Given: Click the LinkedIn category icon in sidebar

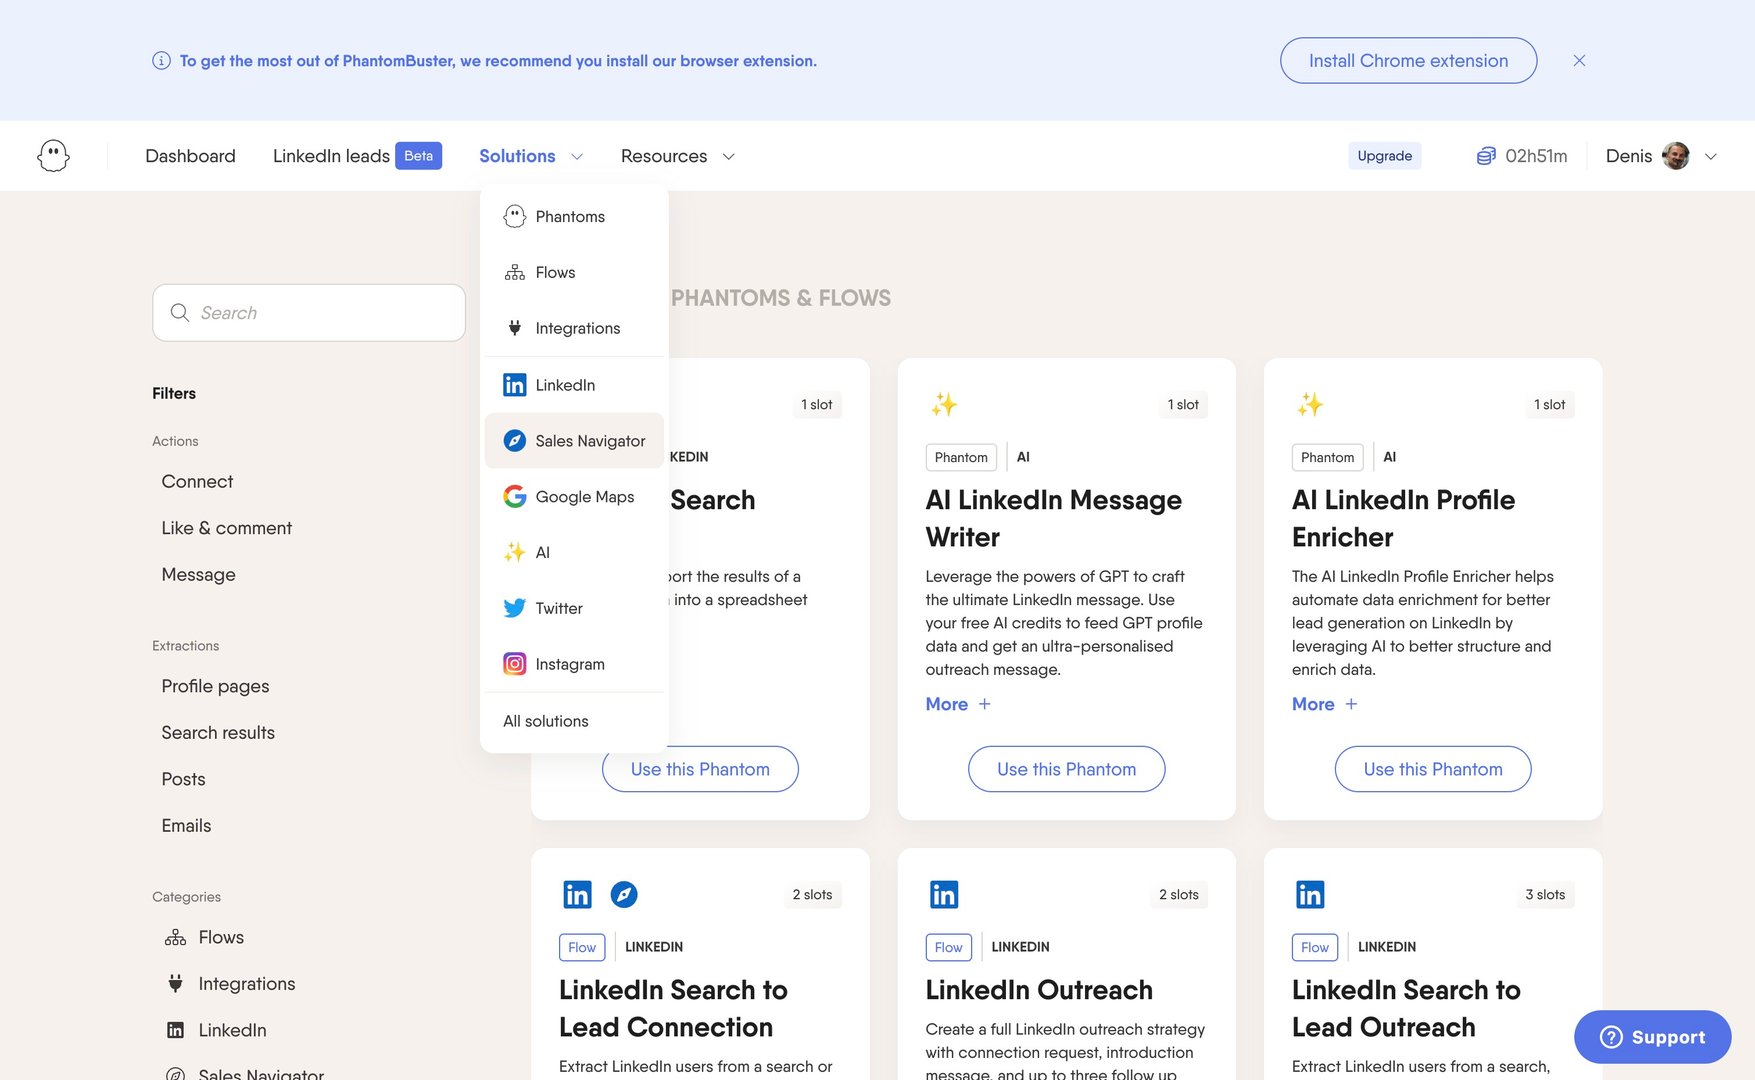Looking at the screenshot, I should [175, 1030].
